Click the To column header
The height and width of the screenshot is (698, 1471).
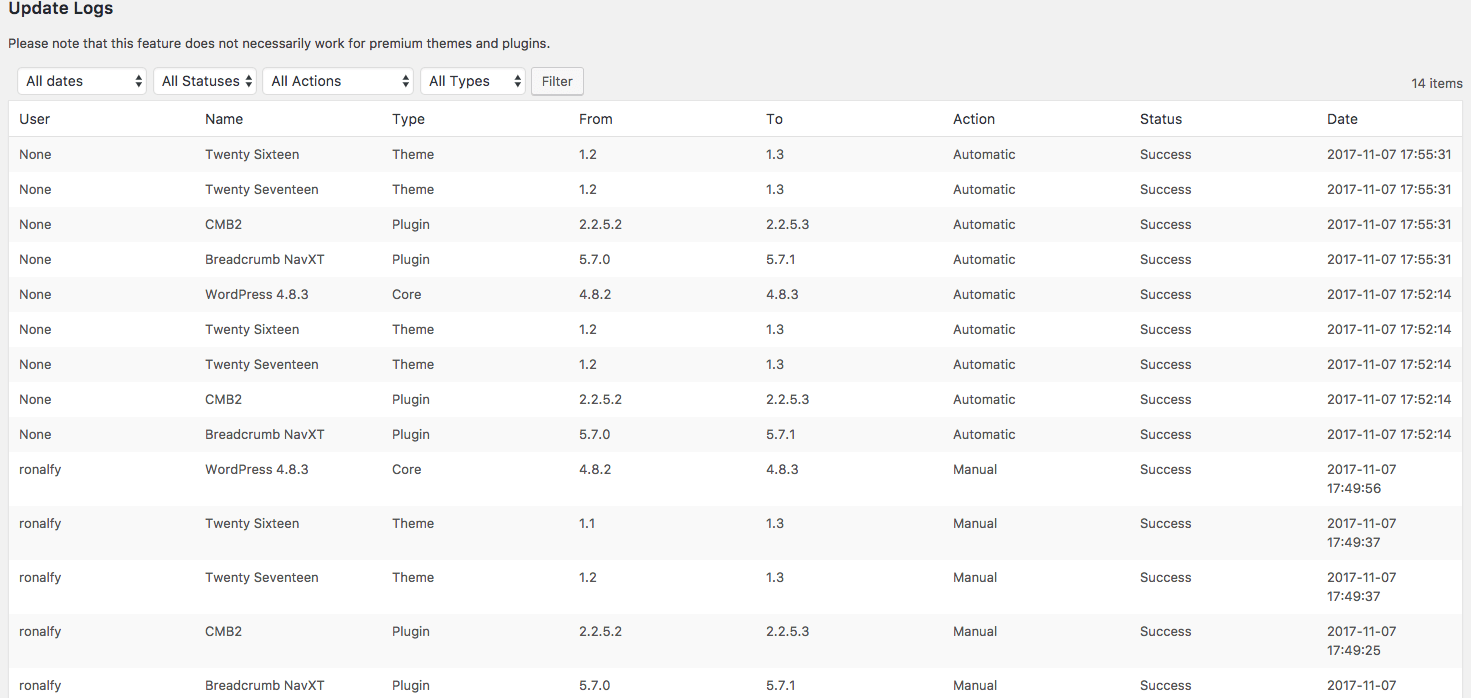[774, 119]
